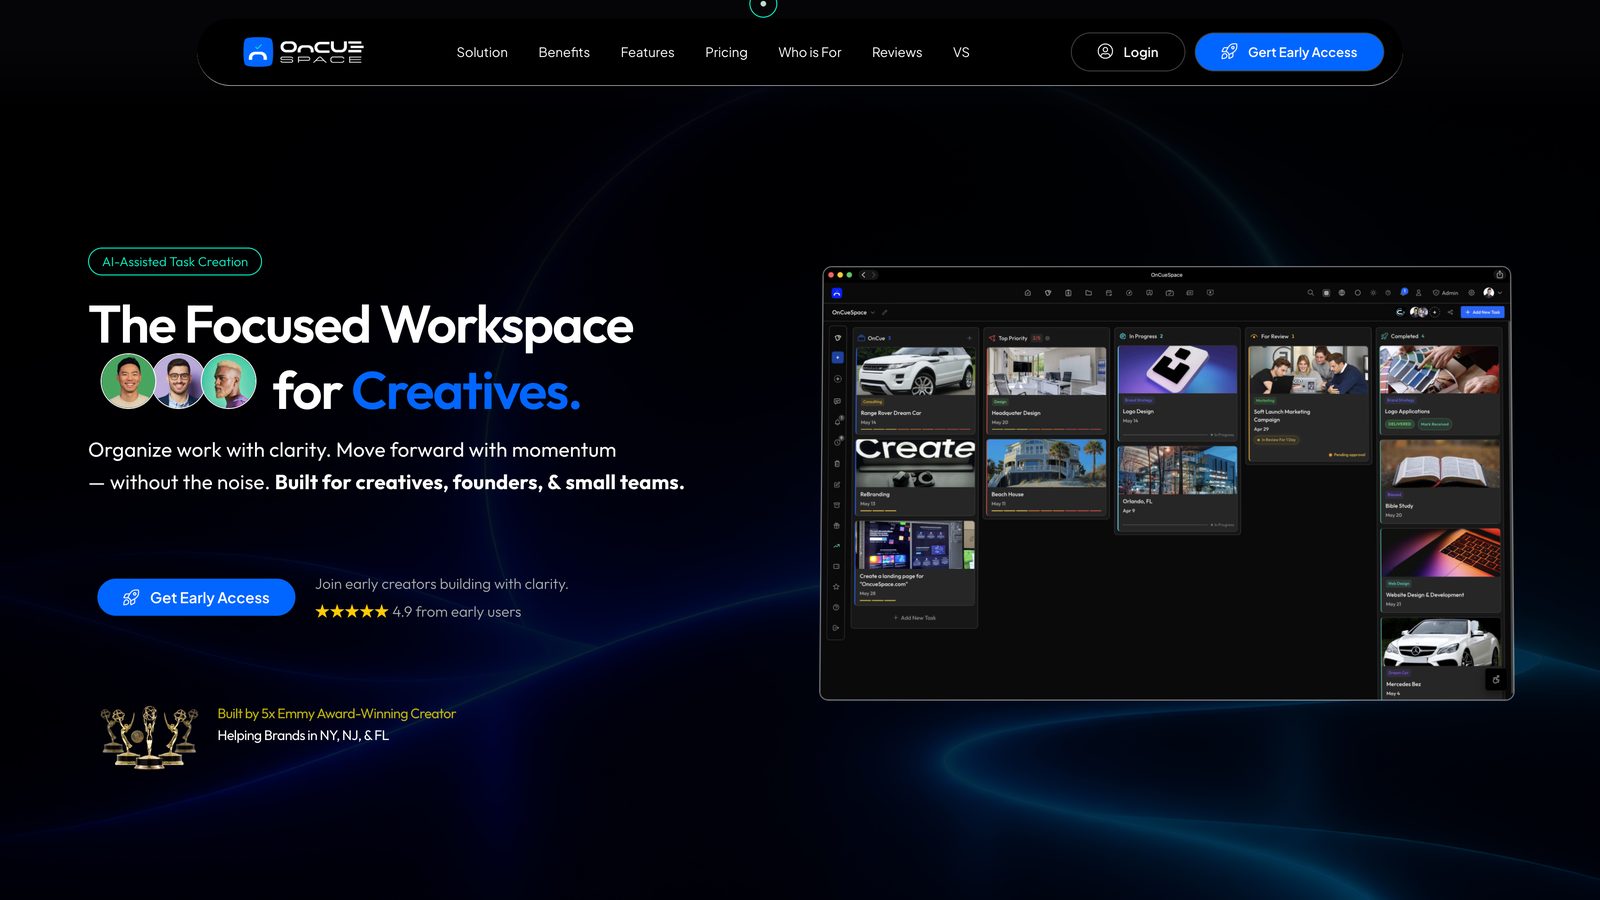Open the Orlando, FL task card
The height and width of the screenshot is (900, 1600).
coord(1177,488)
